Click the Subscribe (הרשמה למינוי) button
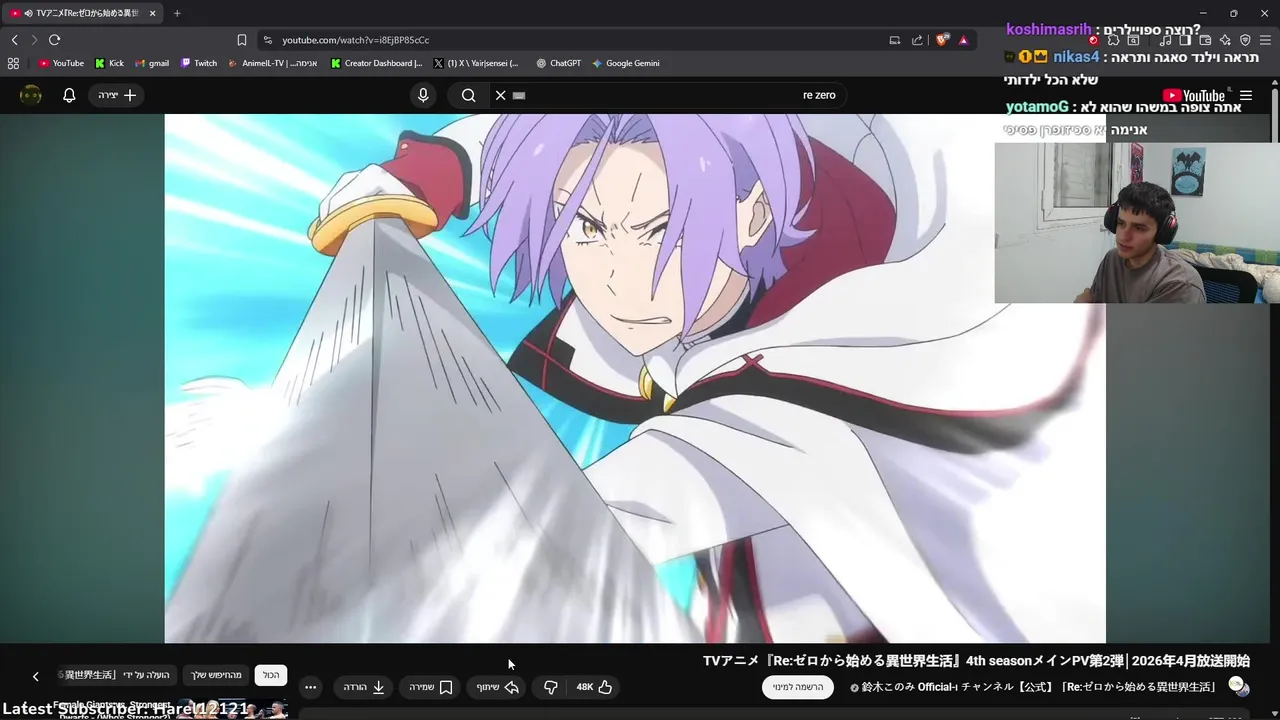This screenshot has height=720, width=1280. 798,687
